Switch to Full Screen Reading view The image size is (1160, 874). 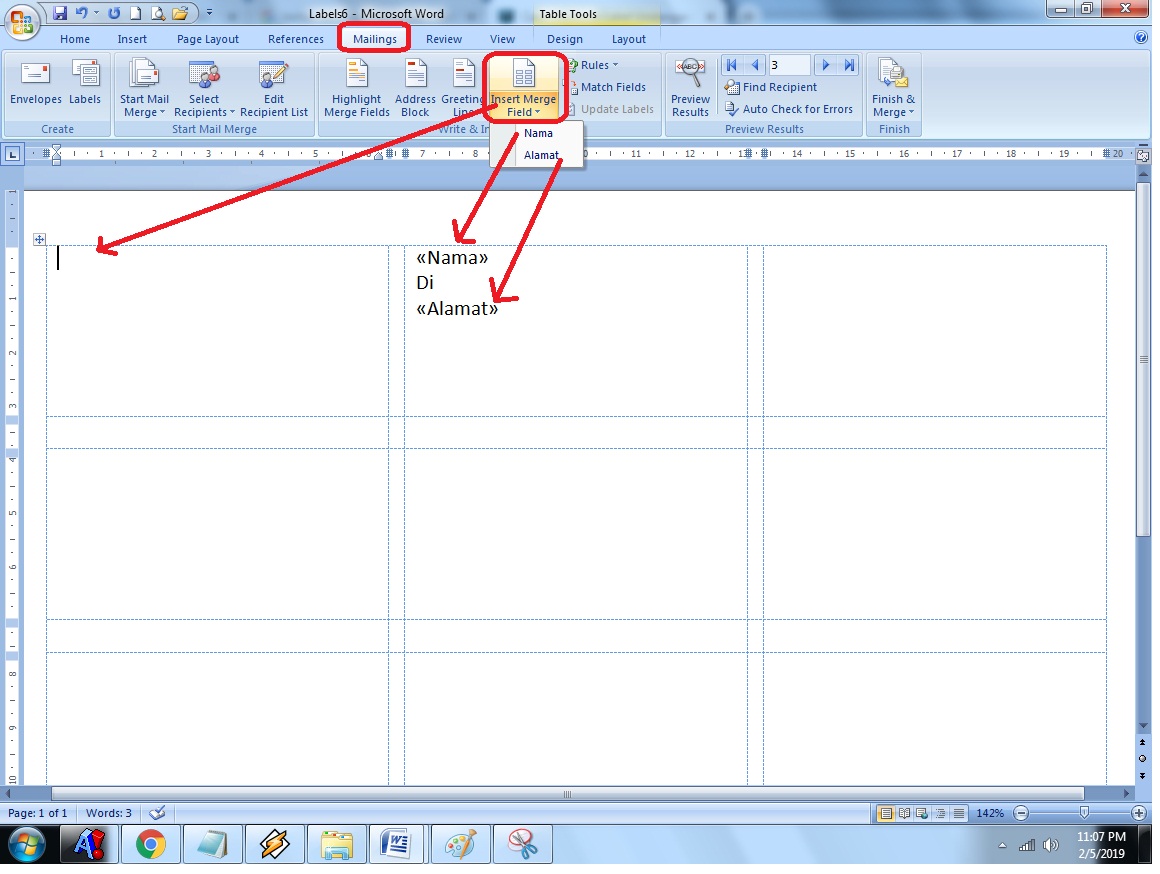point(904,813)
